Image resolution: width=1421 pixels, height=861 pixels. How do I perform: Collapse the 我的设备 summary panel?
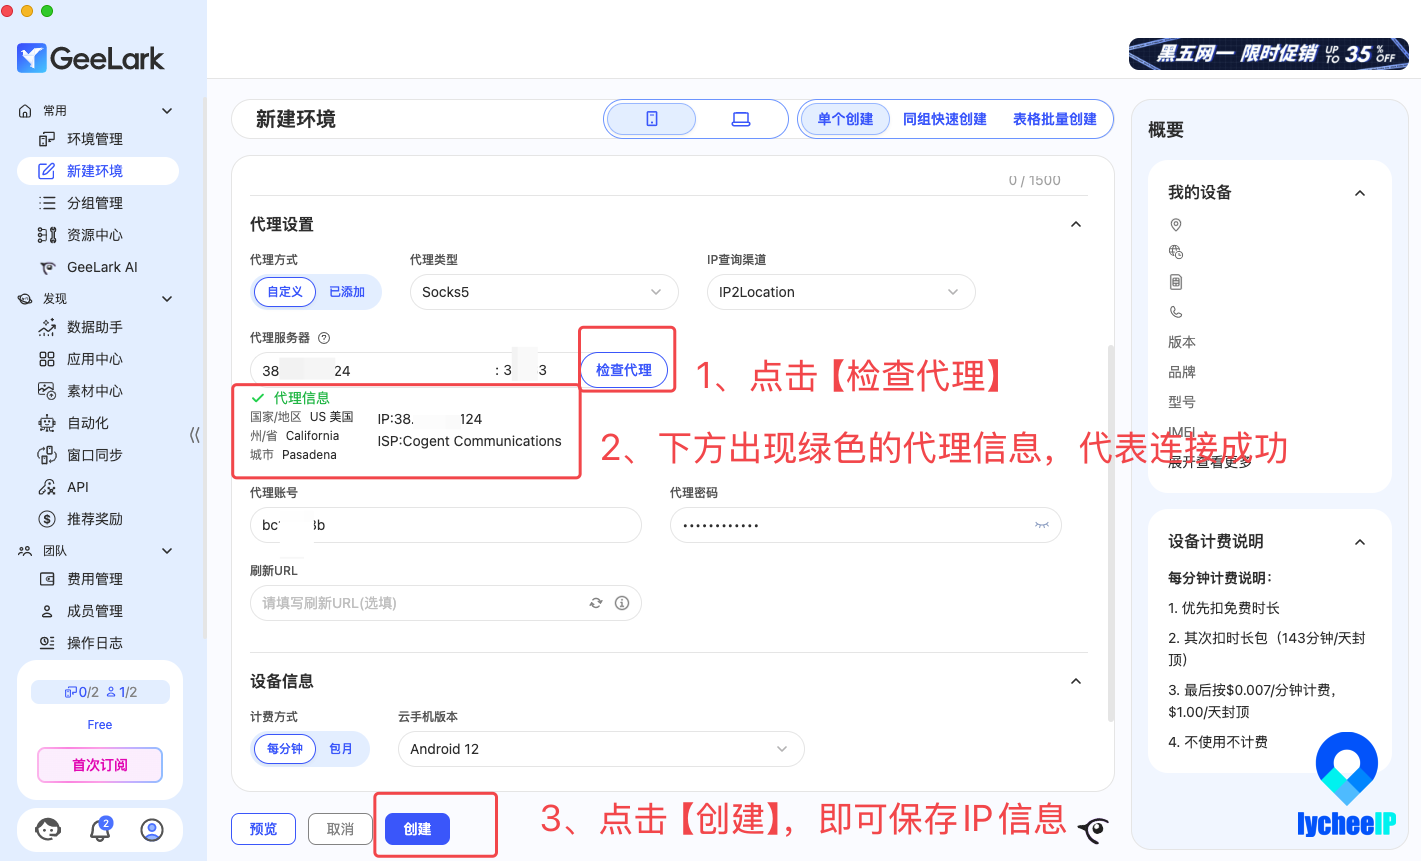(x=1360, y=193)
